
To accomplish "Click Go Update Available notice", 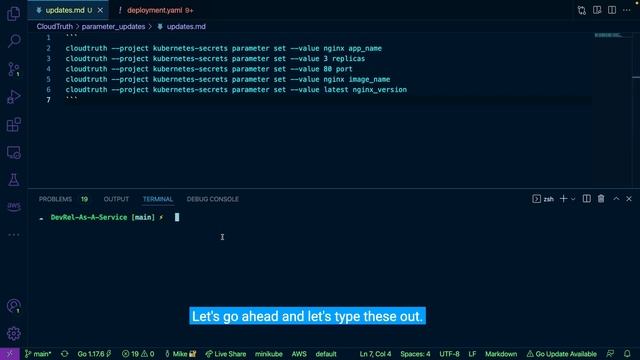I will coord(561,354).
